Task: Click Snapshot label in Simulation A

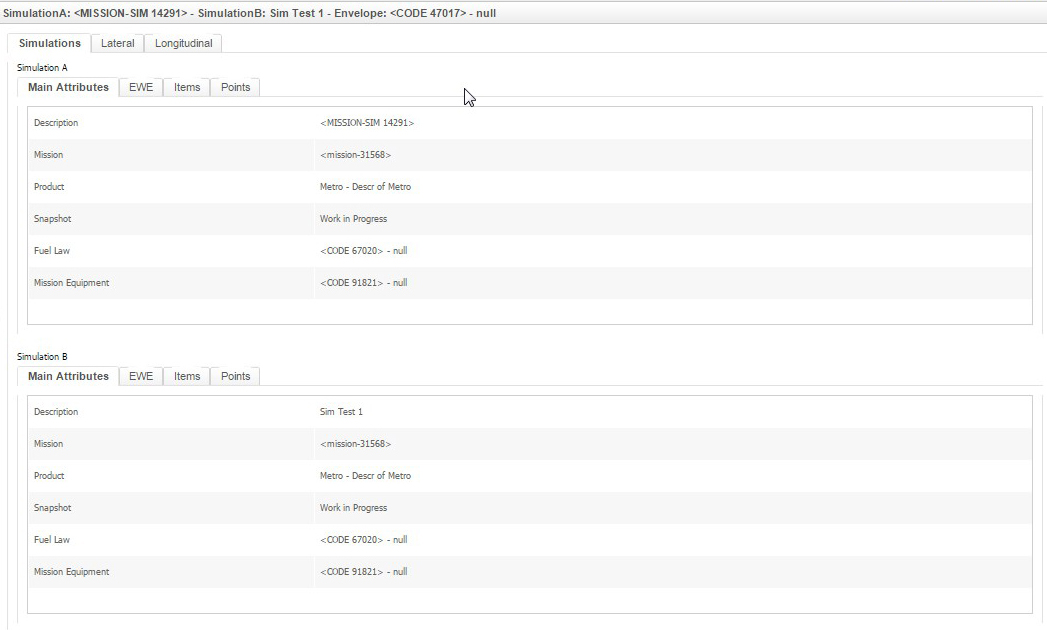Action: coord(52,219)
